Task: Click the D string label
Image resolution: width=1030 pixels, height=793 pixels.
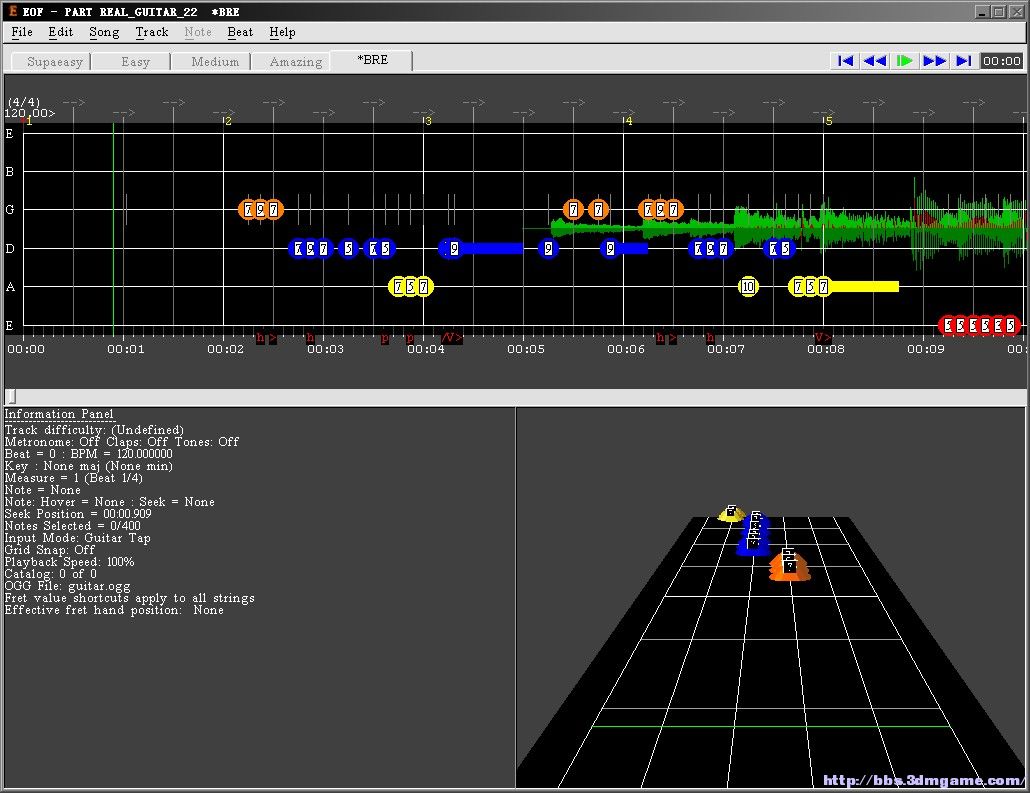Action: point(10,249)
